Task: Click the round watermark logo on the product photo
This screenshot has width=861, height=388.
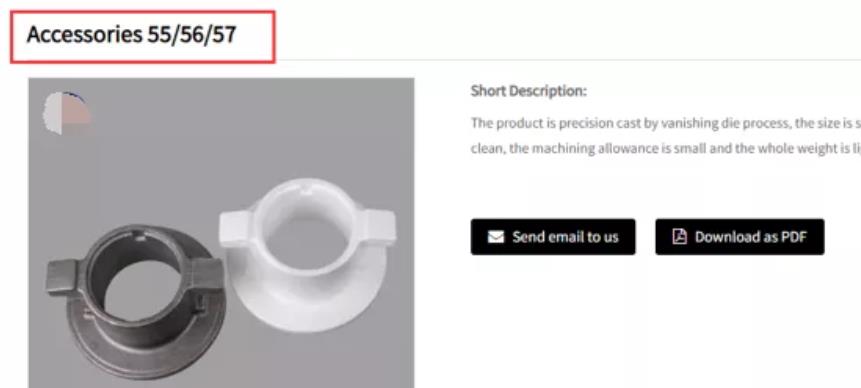Action: pos(66,113)
